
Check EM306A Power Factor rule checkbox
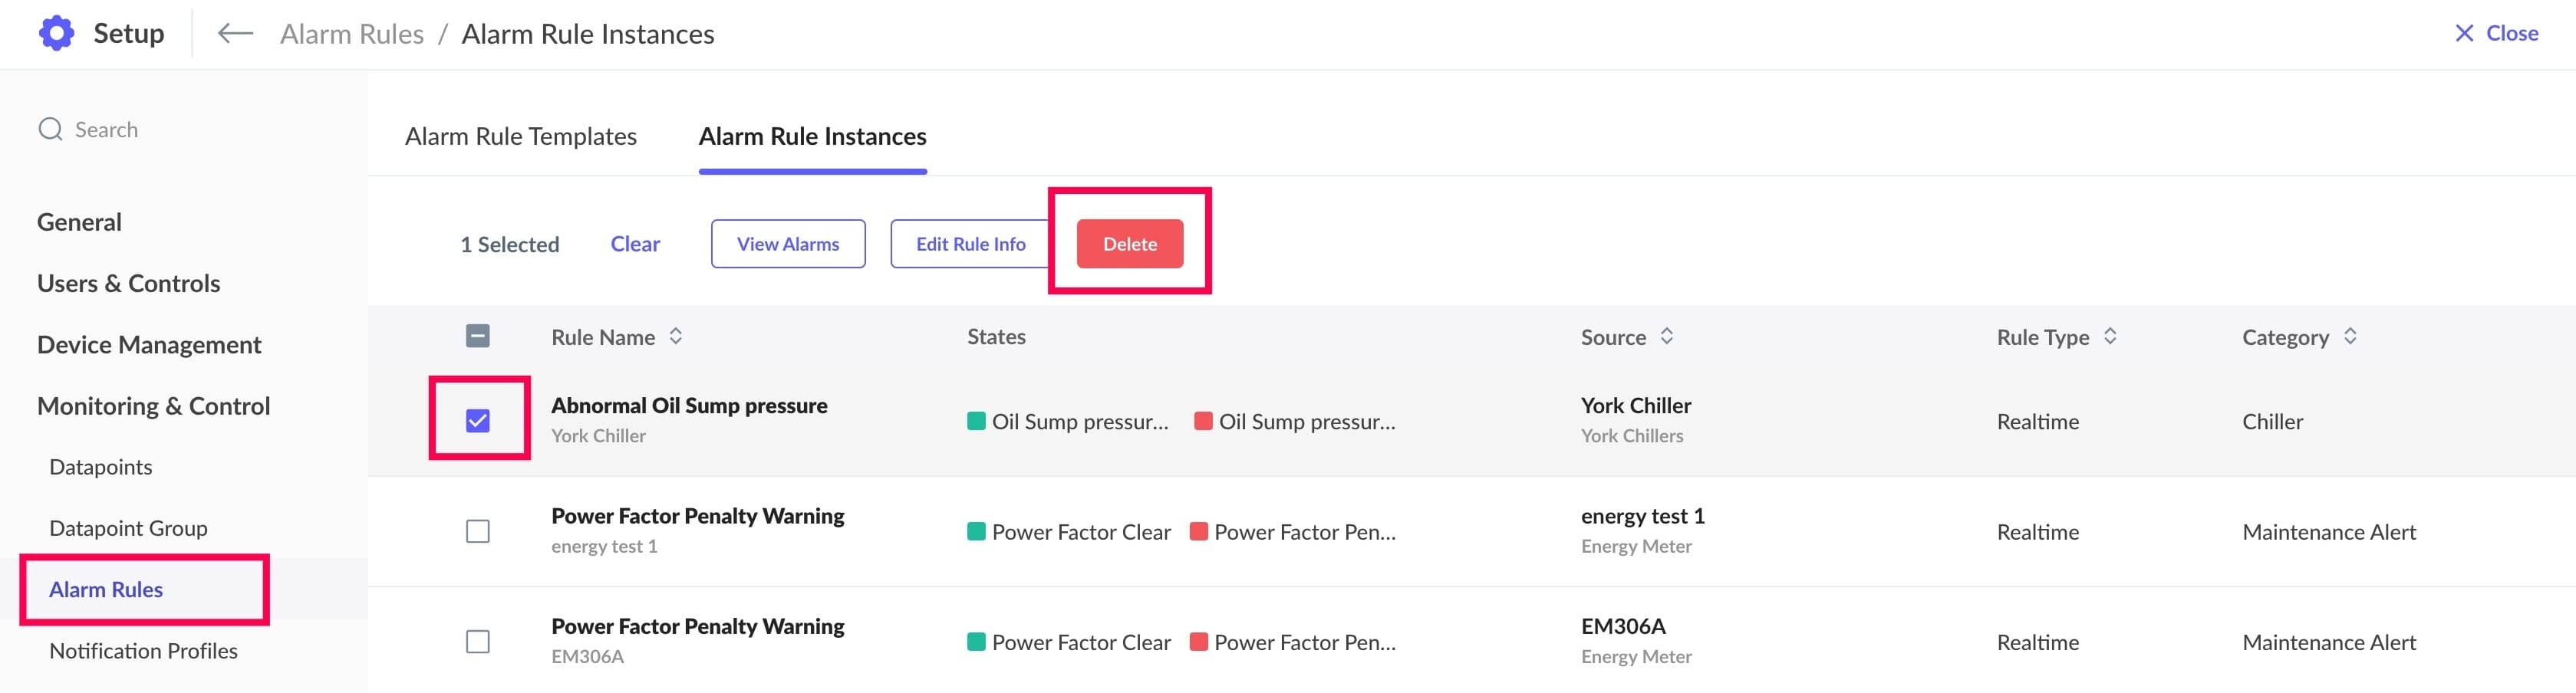coord(478,641)
